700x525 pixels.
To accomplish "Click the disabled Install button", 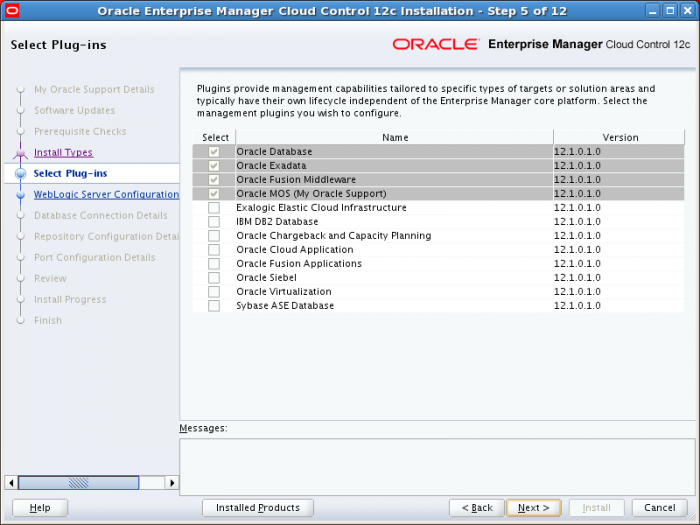I will pos(596,508).
